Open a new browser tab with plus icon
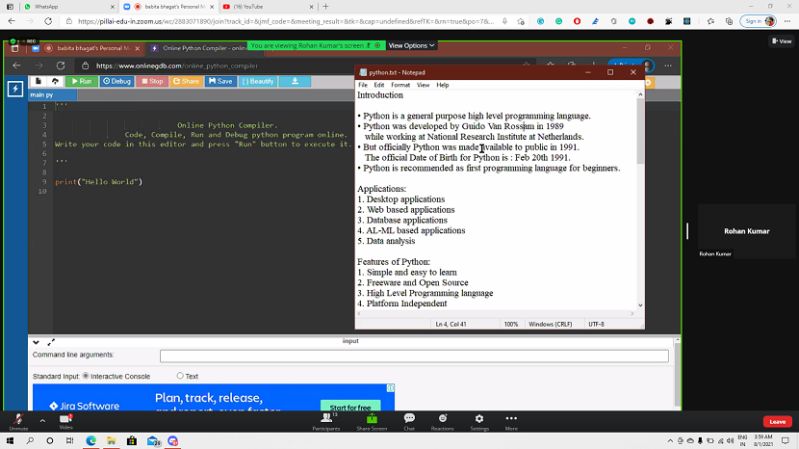The width and height of the screenshot is (799, 449). [326, 7]
